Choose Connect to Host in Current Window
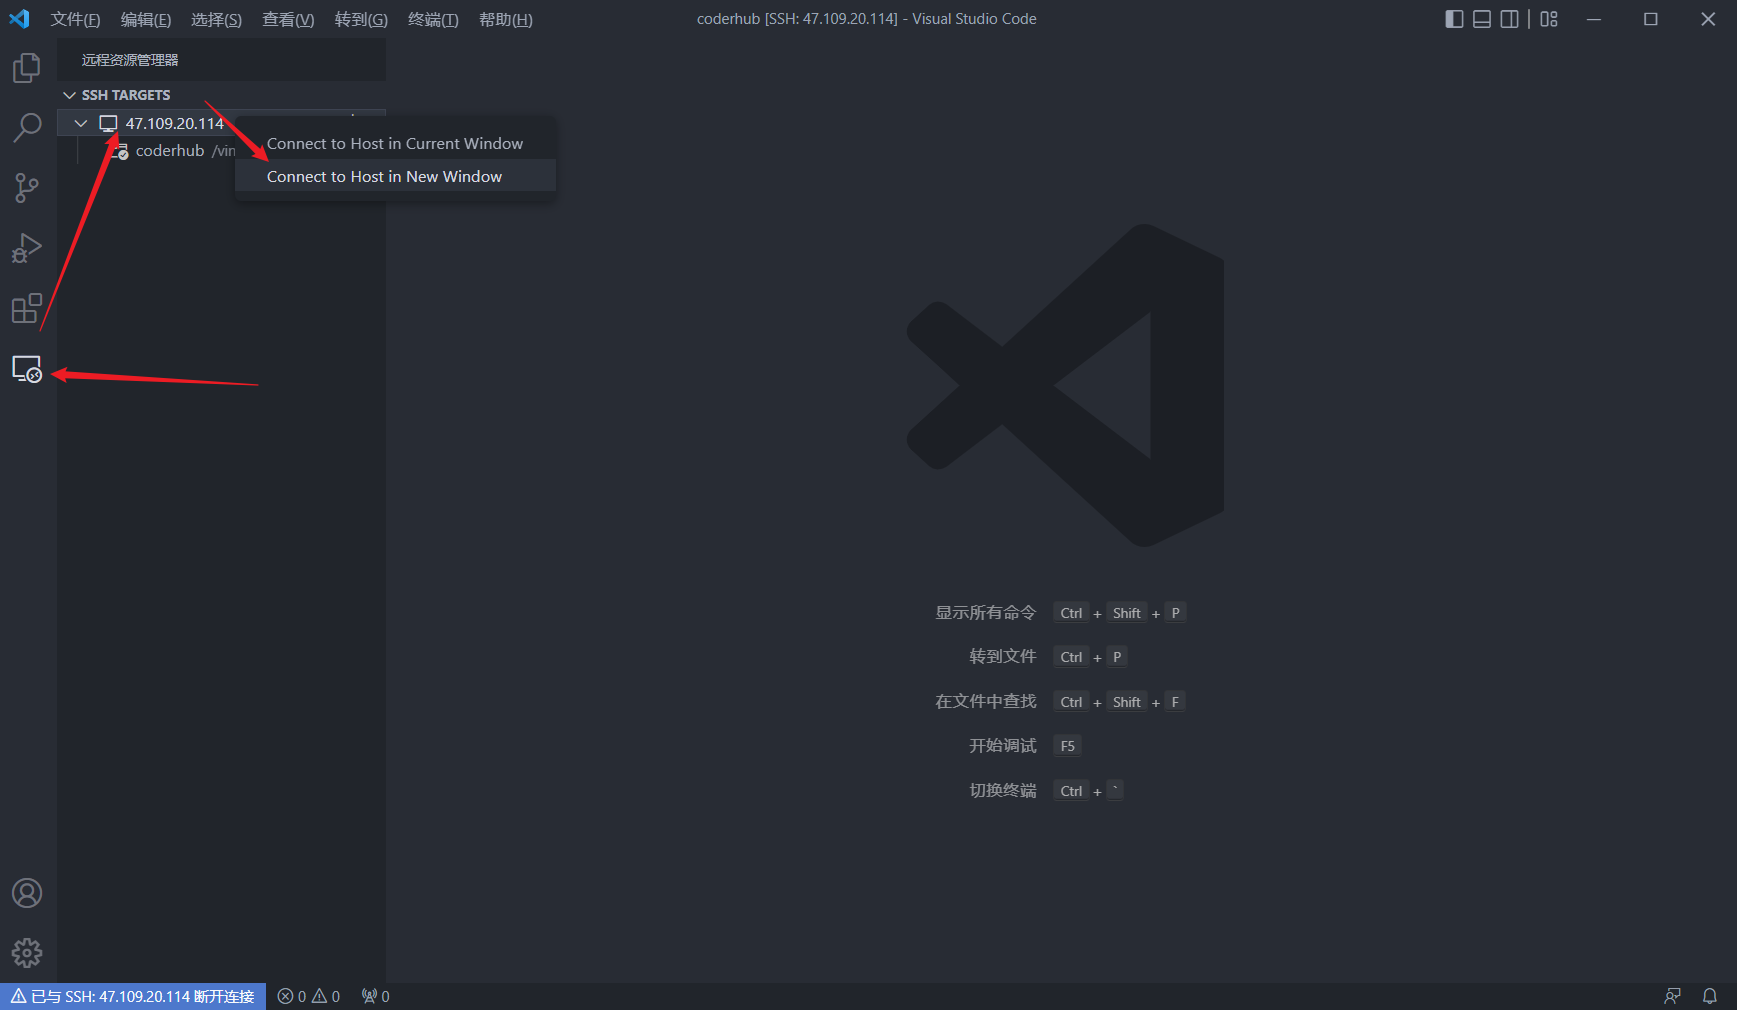This screenshot has width=1737, height=1010. point(395,144)
